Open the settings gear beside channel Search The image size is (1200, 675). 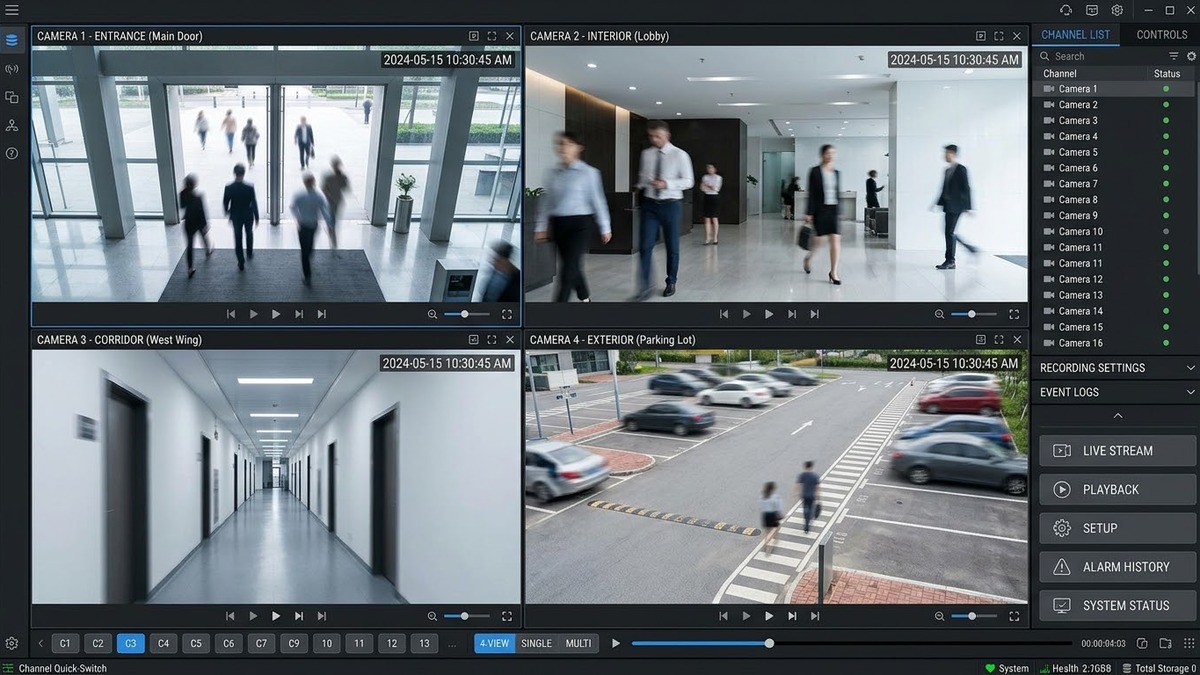(x=1191, y=57)
